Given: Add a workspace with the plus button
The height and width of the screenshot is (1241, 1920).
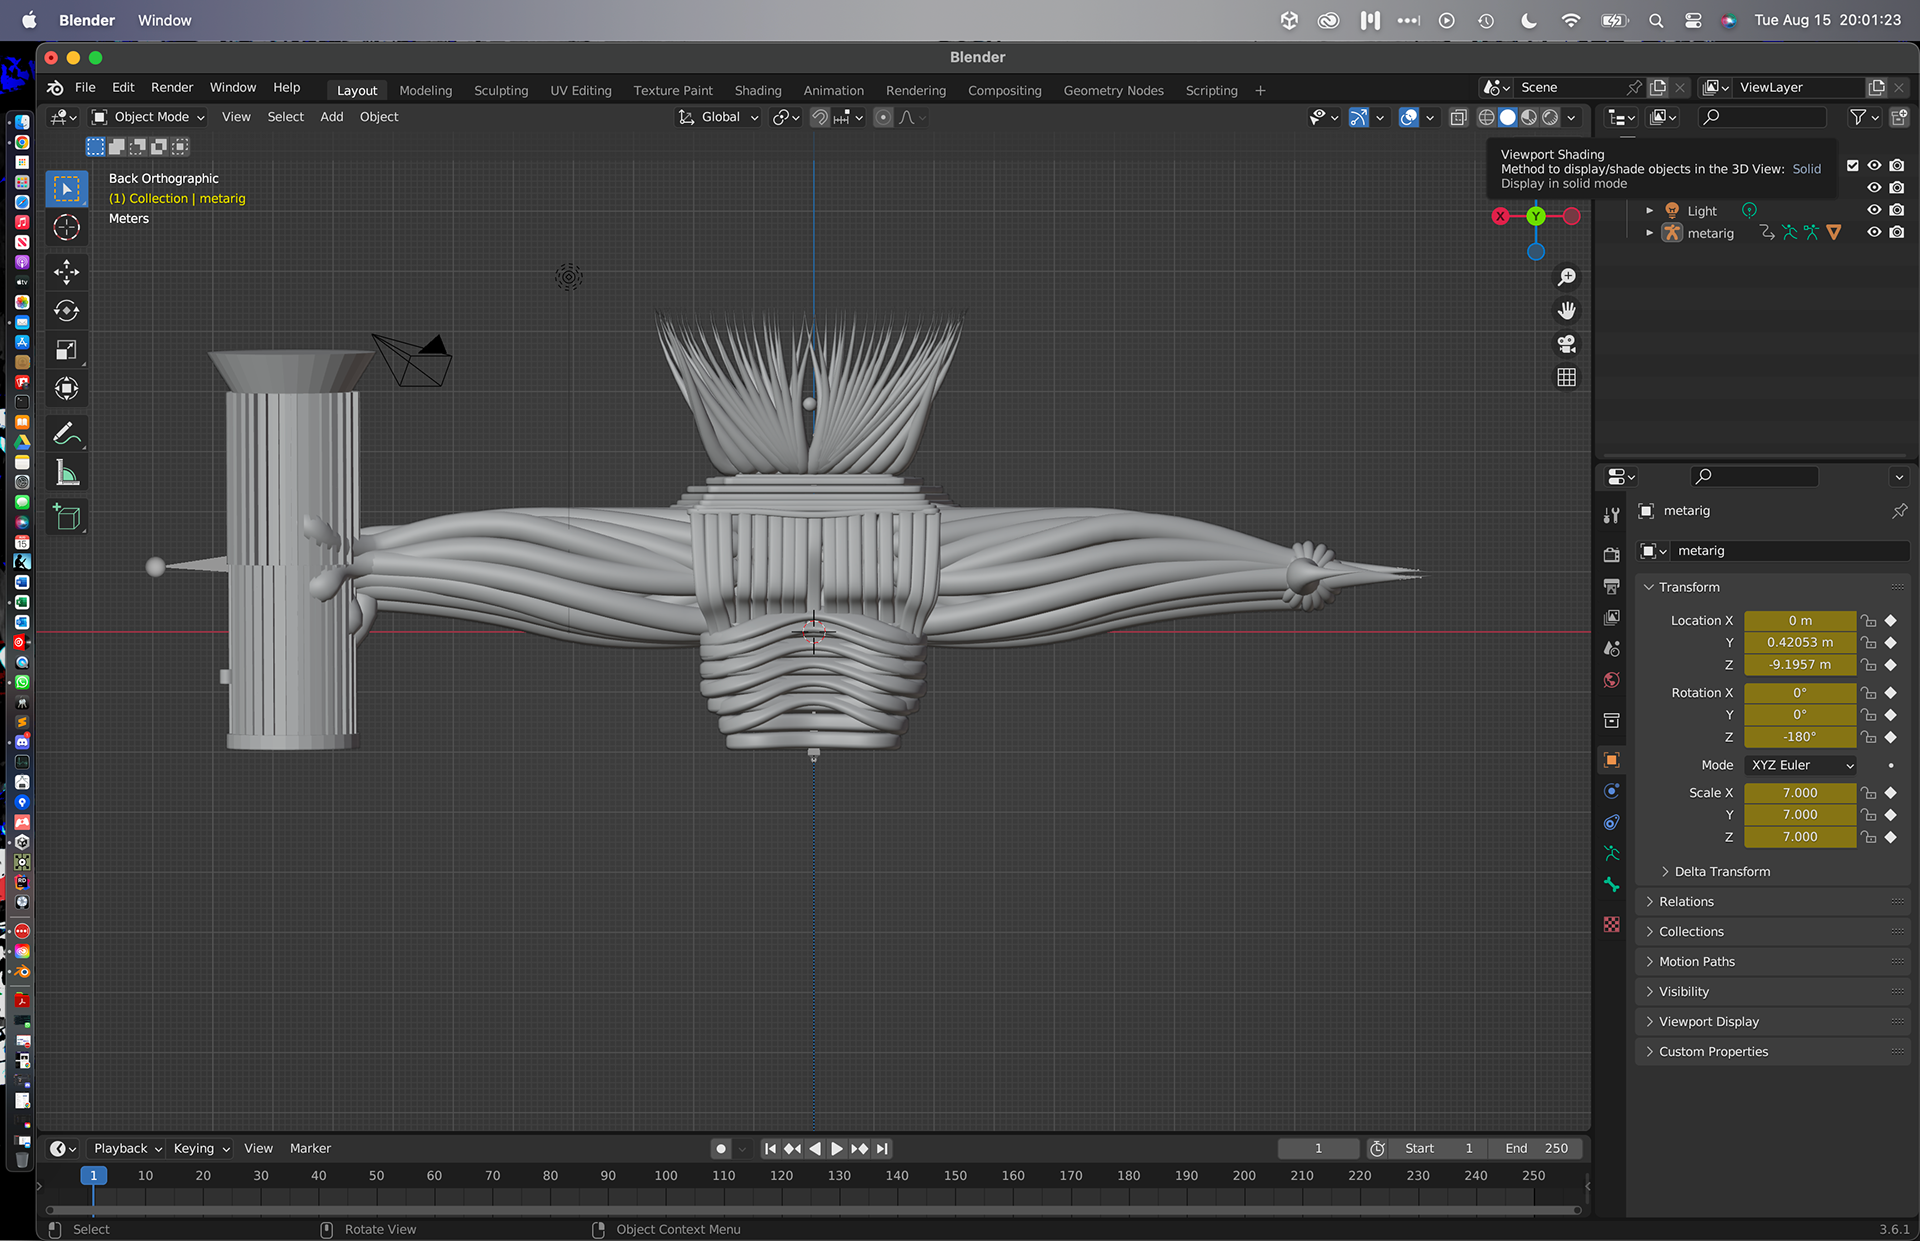Looking at the screenshot, I should pos(1260,90).
